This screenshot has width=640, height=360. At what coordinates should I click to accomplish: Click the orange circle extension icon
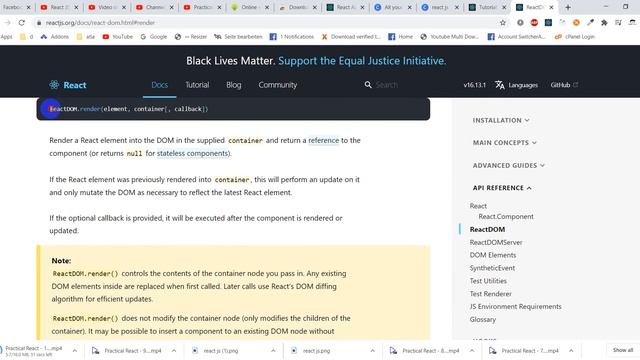click(576, 22)
